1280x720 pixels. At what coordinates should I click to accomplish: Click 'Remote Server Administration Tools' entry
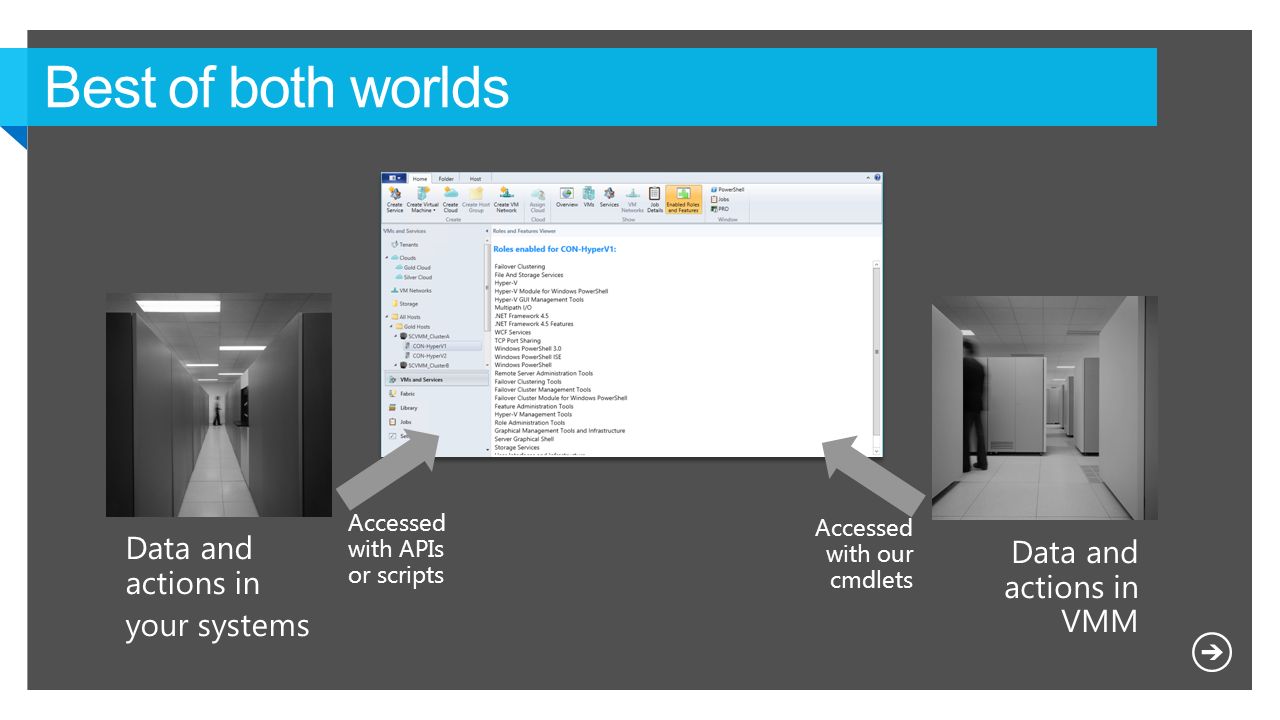pyautogui.click(x=543, y=373)
